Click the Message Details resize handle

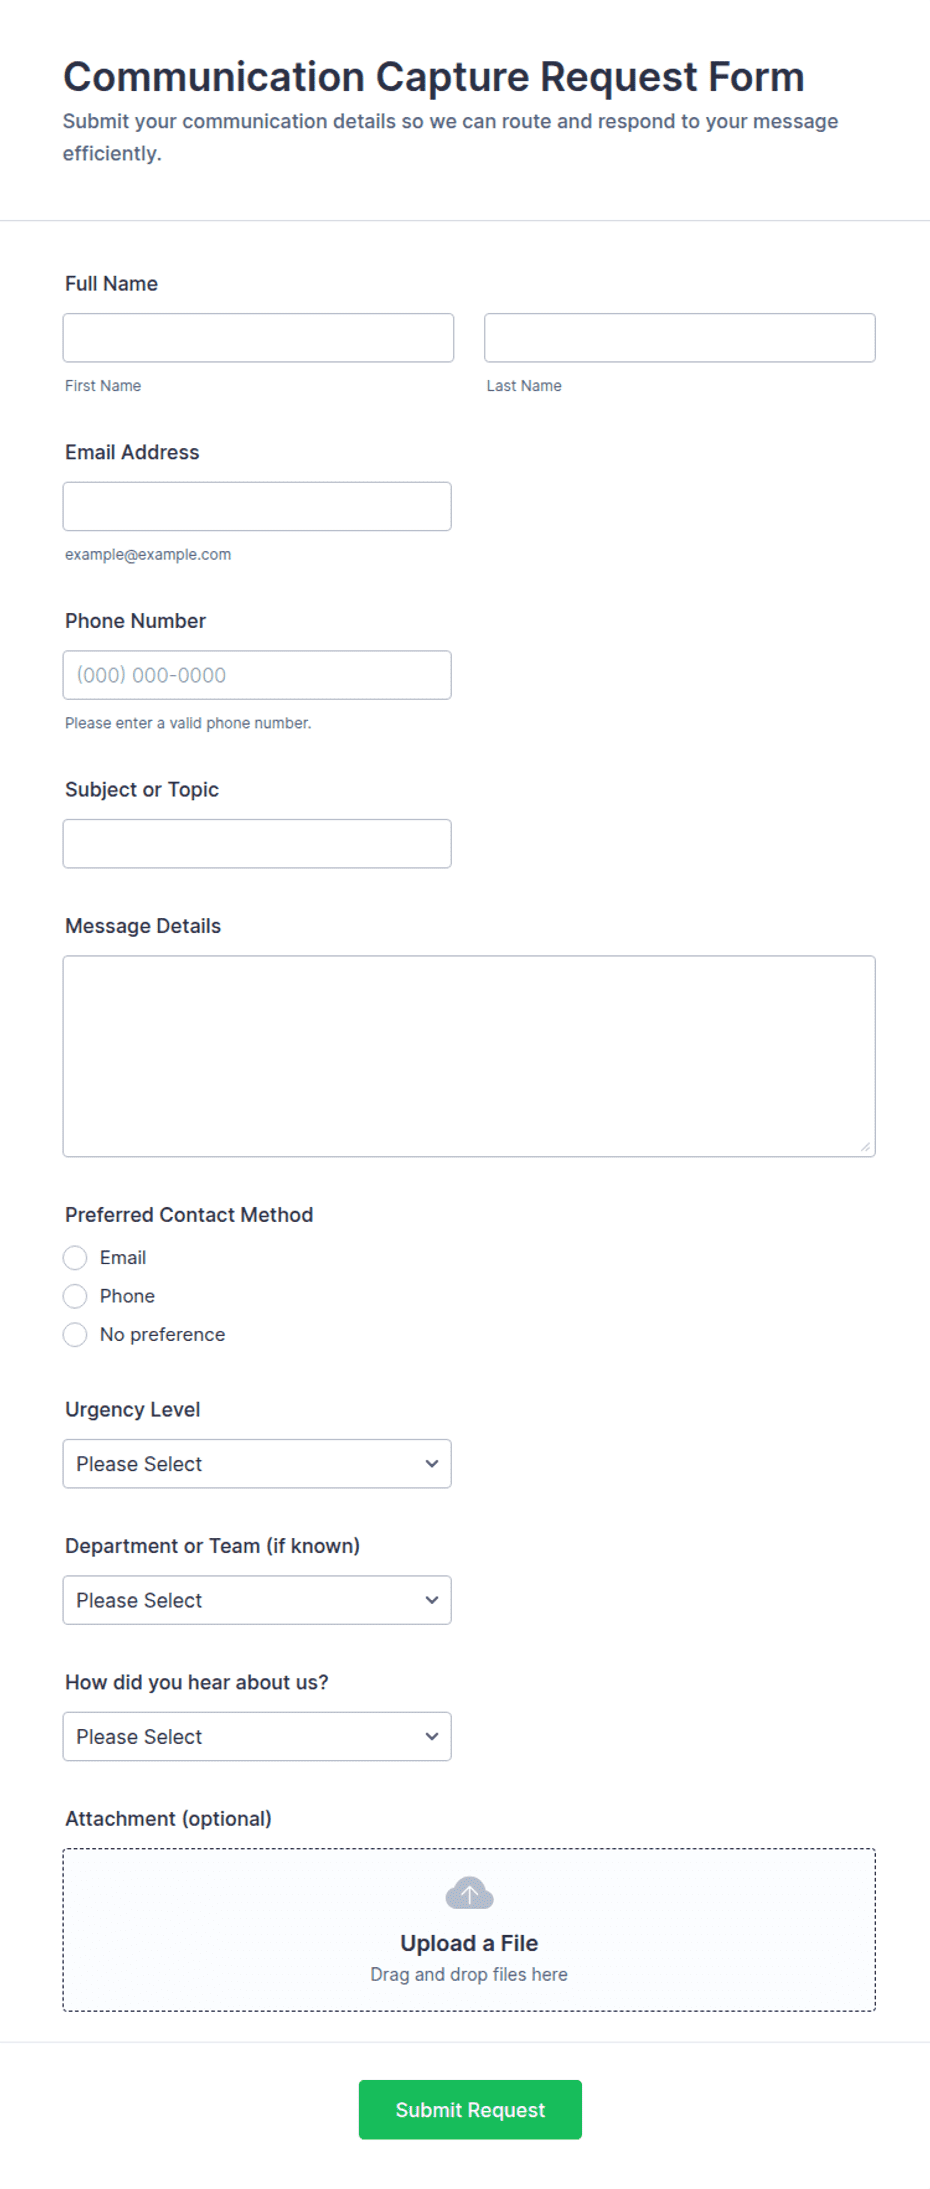click(x=865, y=1146)
